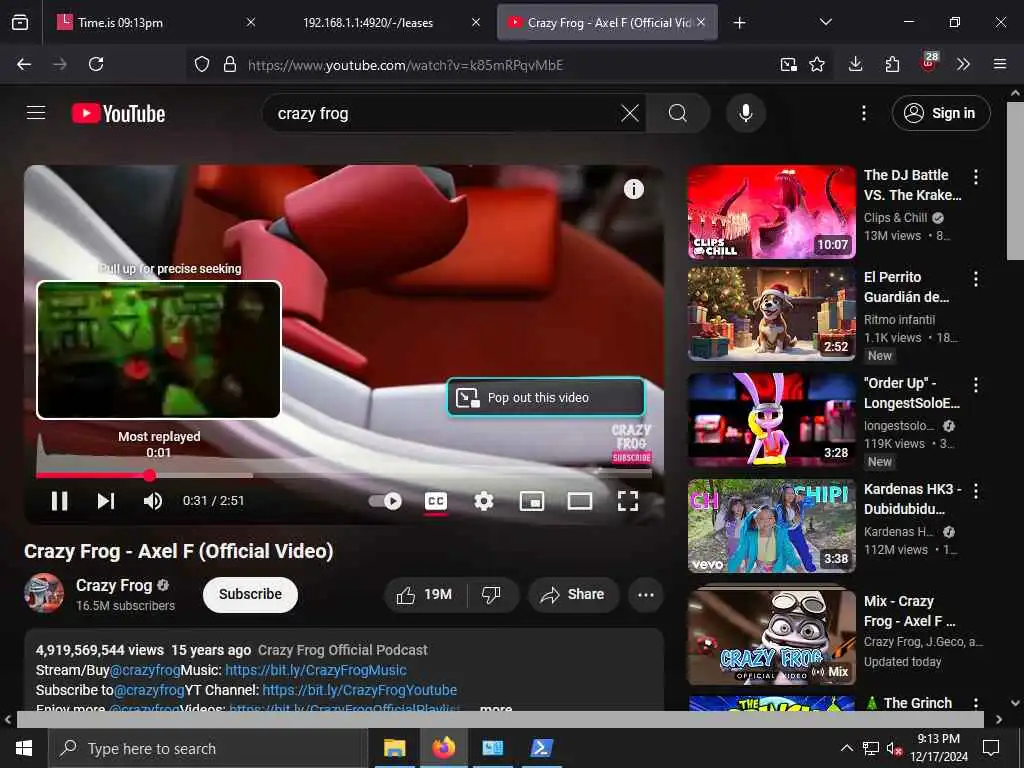This screenshot has height=768, width=1024.
Task: Open a new browser tab
Action: 739,23
